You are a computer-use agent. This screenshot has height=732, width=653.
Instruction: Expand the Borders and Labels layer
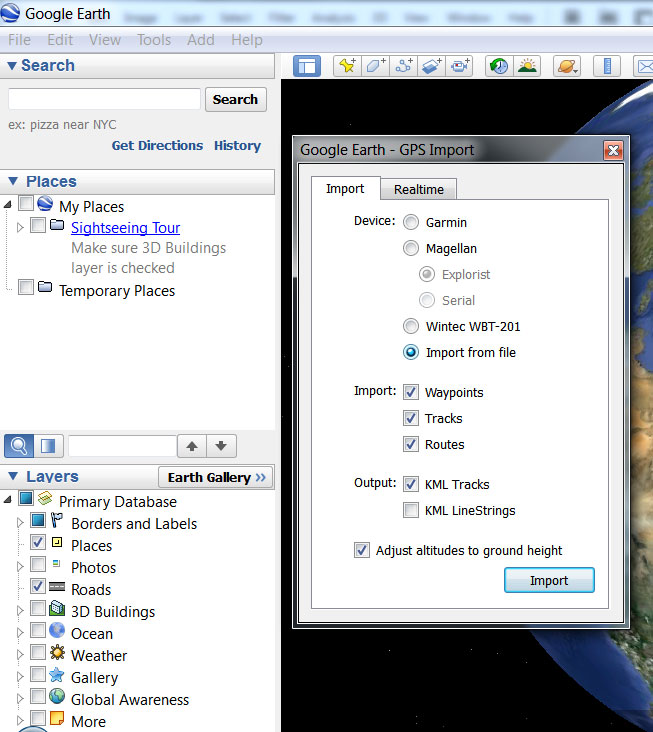20,523
